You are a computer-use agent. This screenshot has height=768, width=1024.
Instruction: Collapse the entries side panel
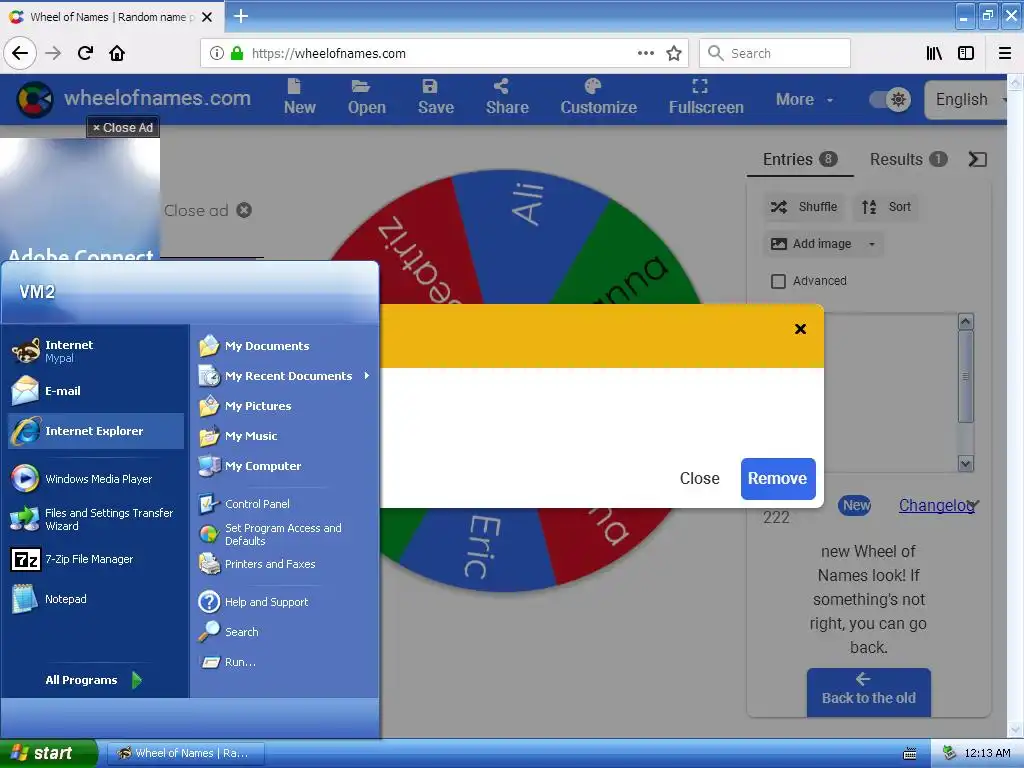point(977,159)
